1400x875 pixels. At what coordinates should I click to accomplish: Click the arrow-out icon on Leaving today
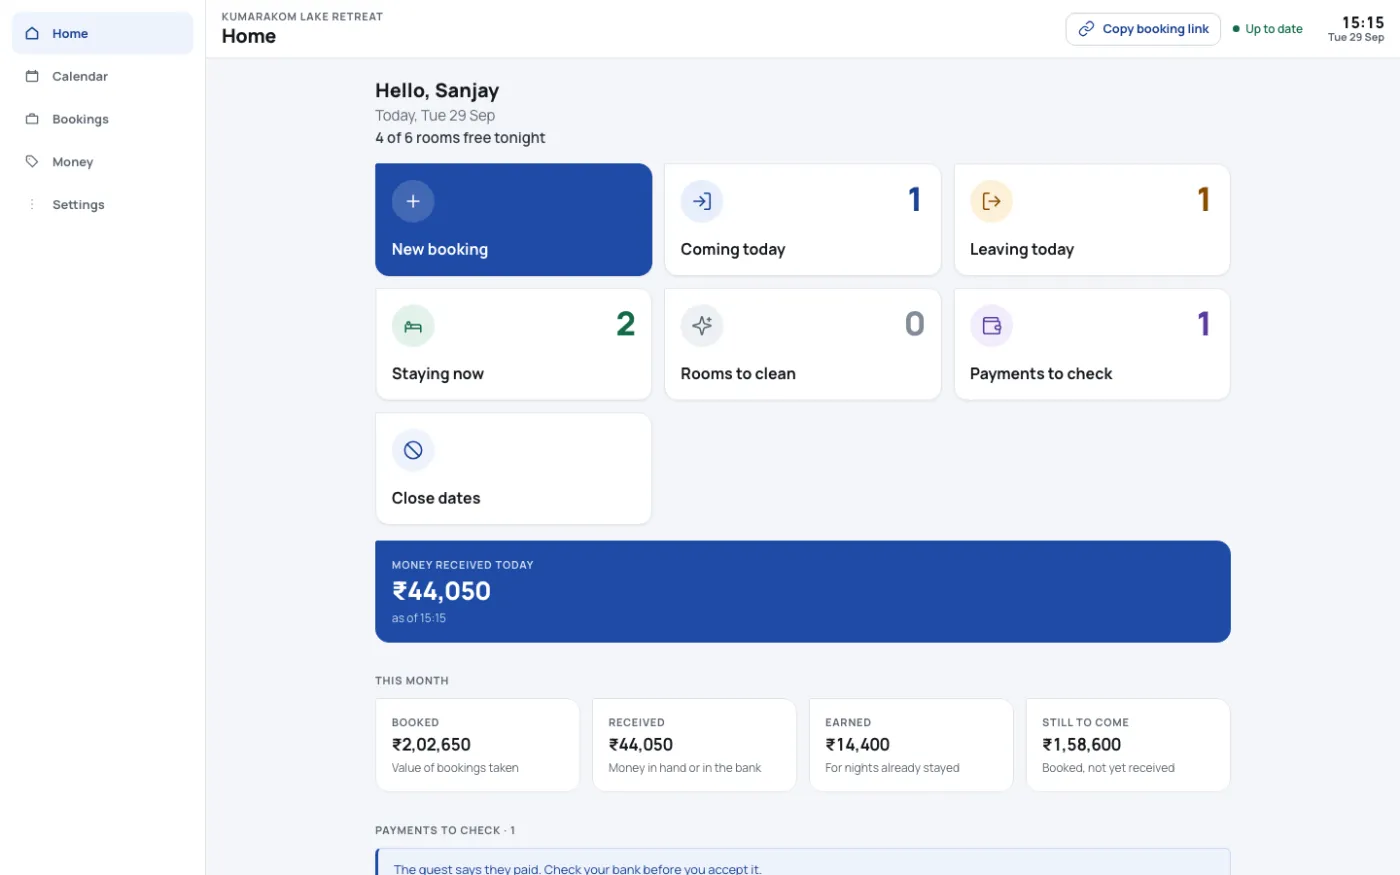991,201
